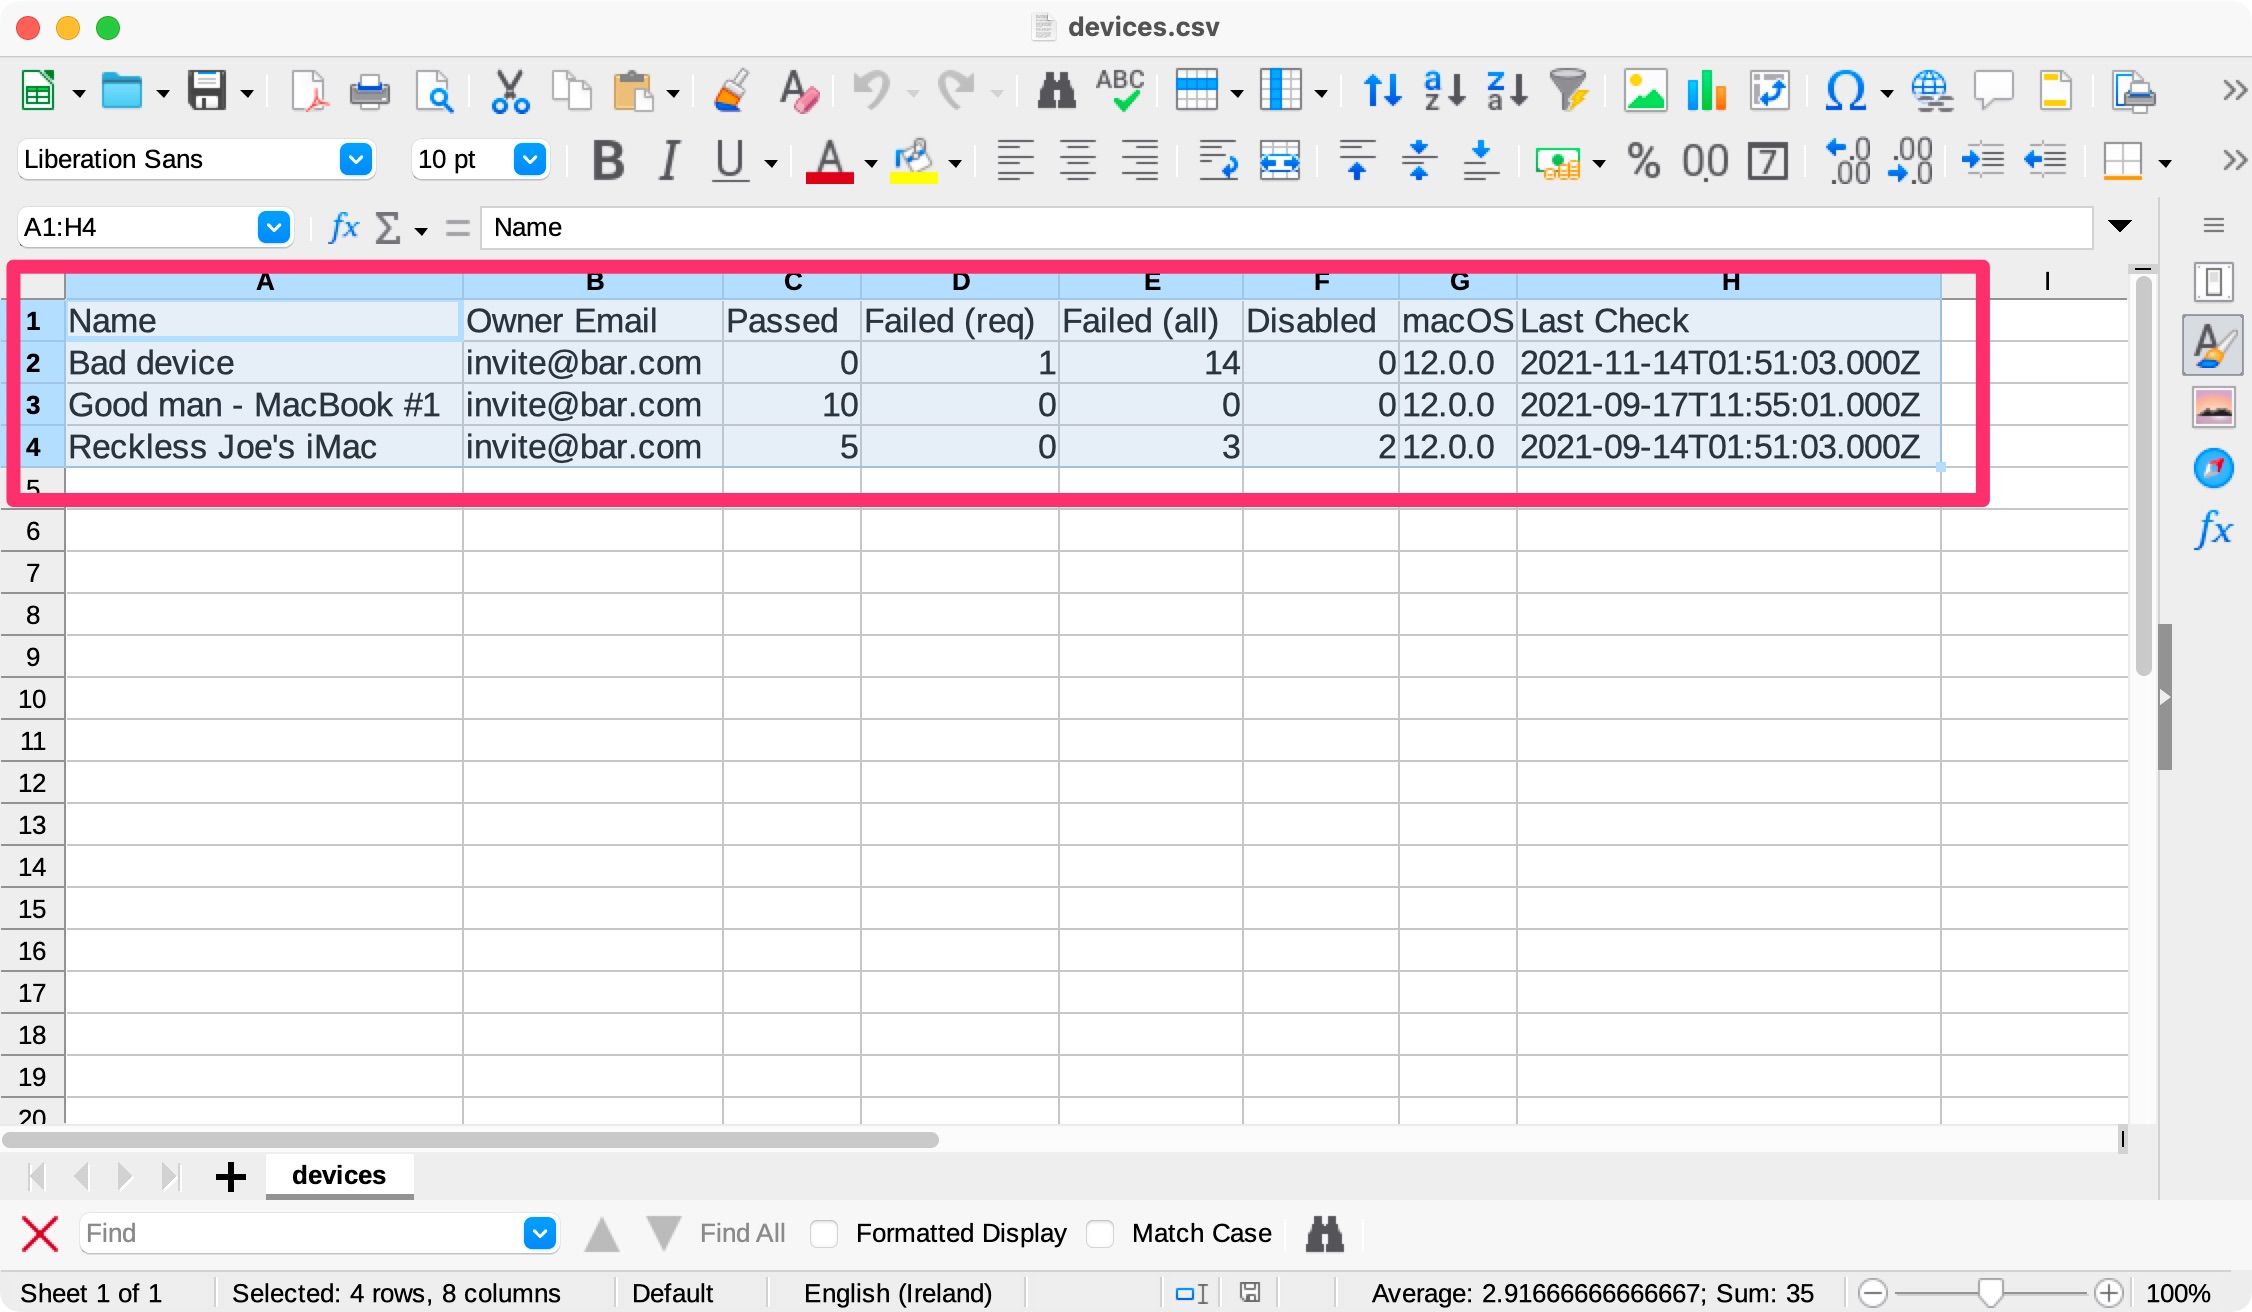Toggle Italic formatting
The image size is (2252, 1312).
(x=669, y=160)
